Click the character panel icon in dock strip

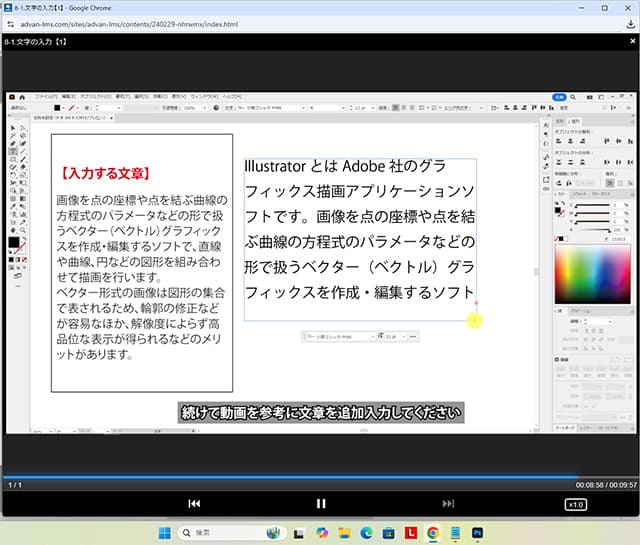click(x=546, y=125)
